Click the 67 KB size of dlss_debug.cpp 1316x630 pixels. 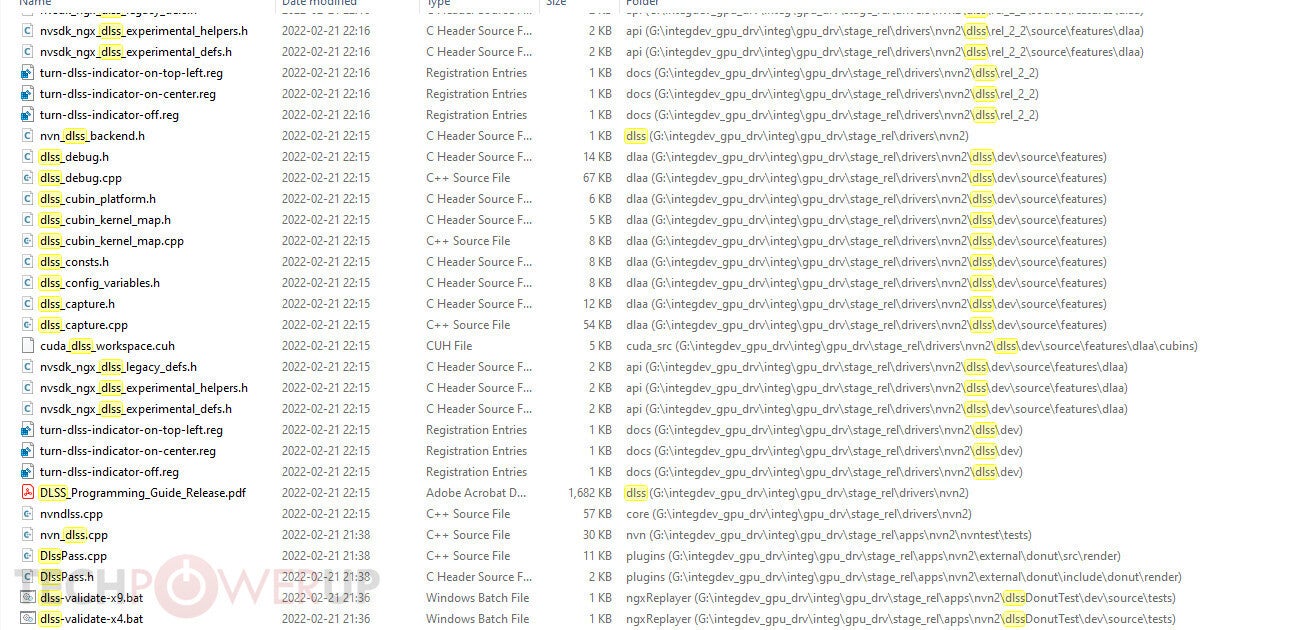[597, 178]
